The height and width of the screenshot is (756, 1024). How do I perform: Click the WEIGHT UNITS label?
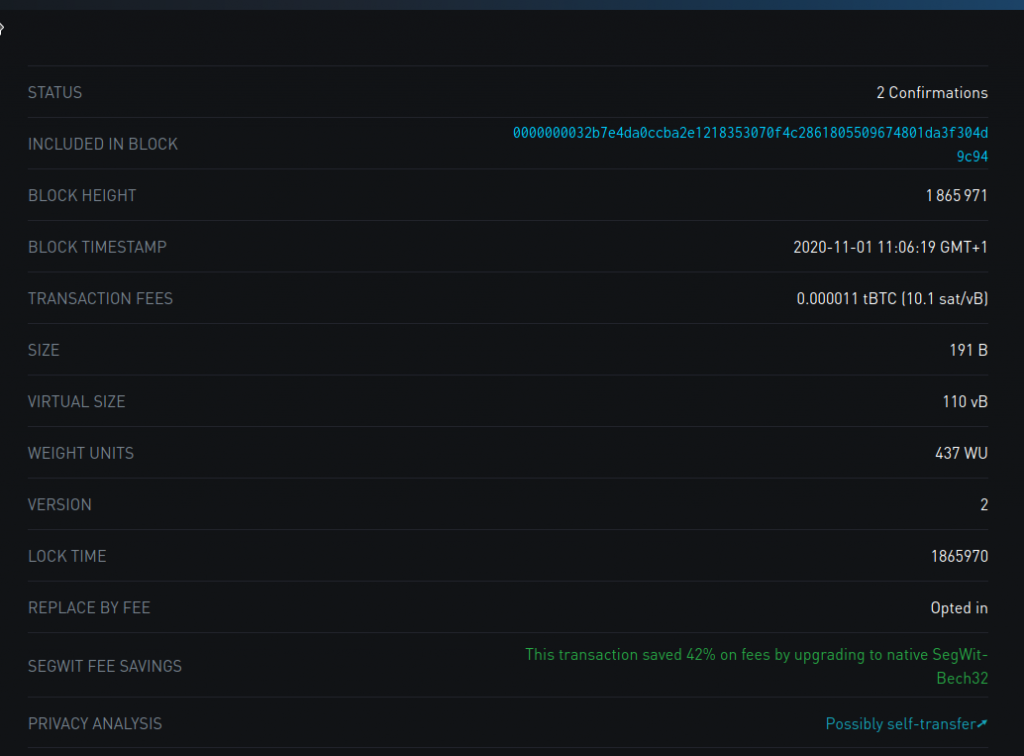point(80,454)
